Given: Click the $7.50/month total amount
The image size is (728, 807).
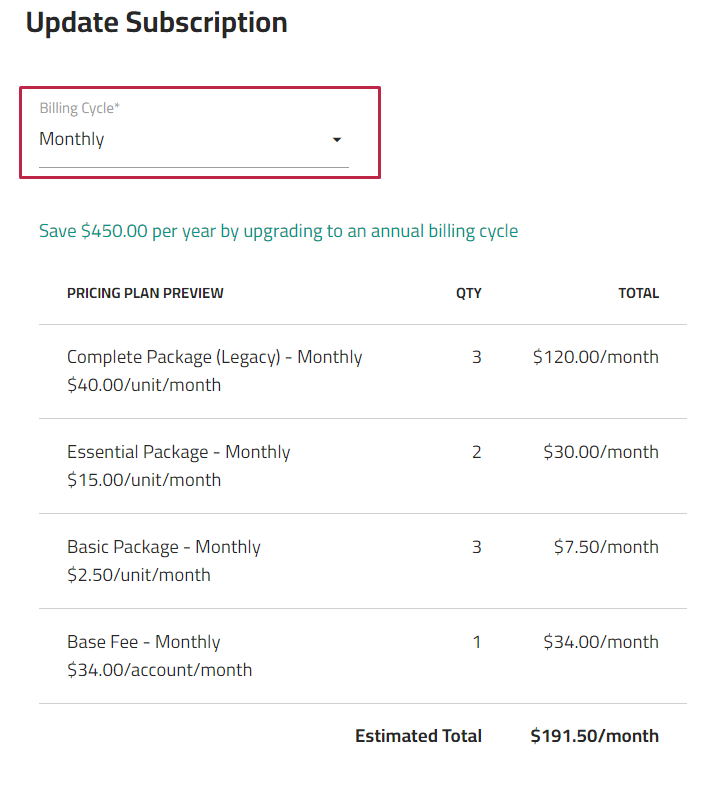Looking at the screenshot, I should click(606, 547).
